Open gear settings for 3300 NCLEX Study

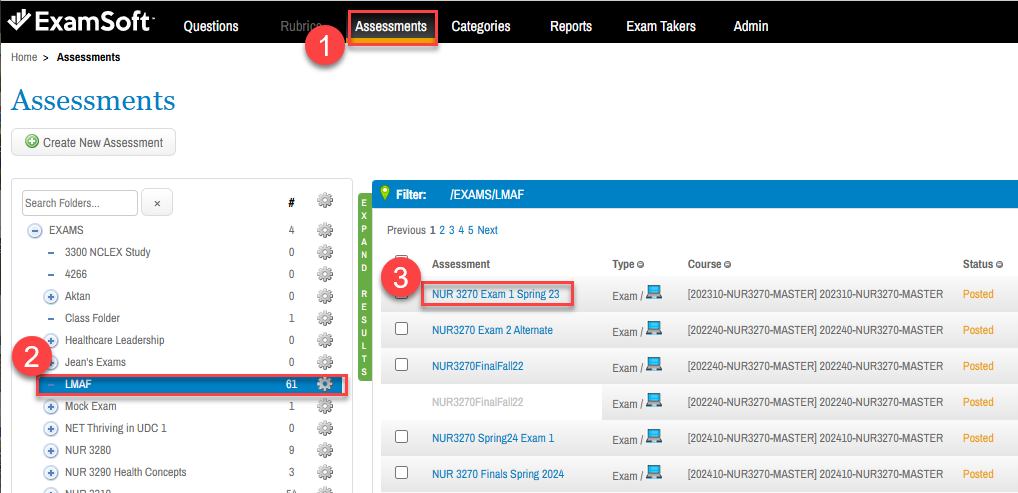325,252
